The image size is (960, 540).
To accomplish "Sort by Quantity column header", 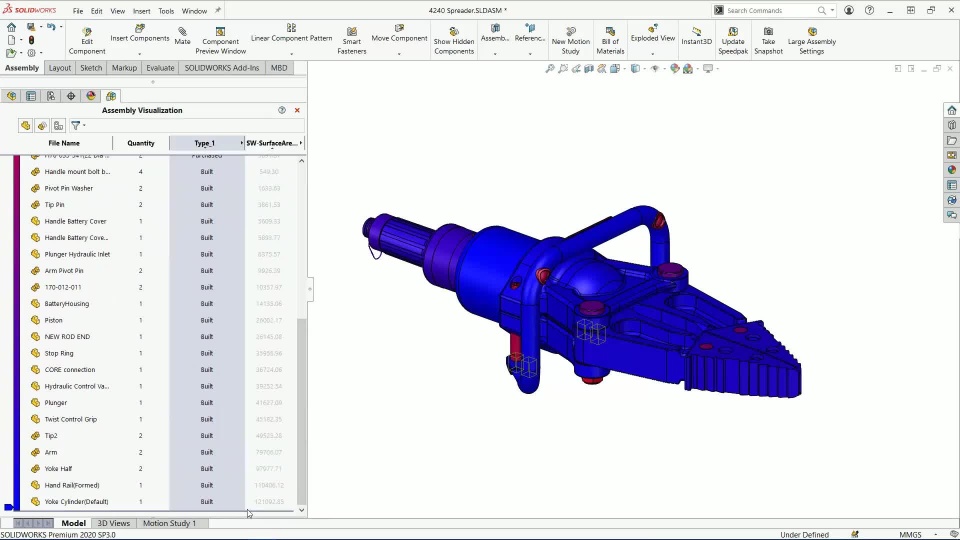I will coord(141,143).
